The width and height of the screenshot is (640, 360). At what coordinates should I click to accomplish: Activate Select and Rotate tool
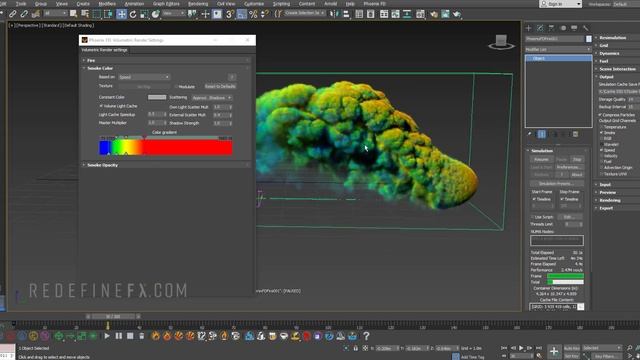pos(133,14)
